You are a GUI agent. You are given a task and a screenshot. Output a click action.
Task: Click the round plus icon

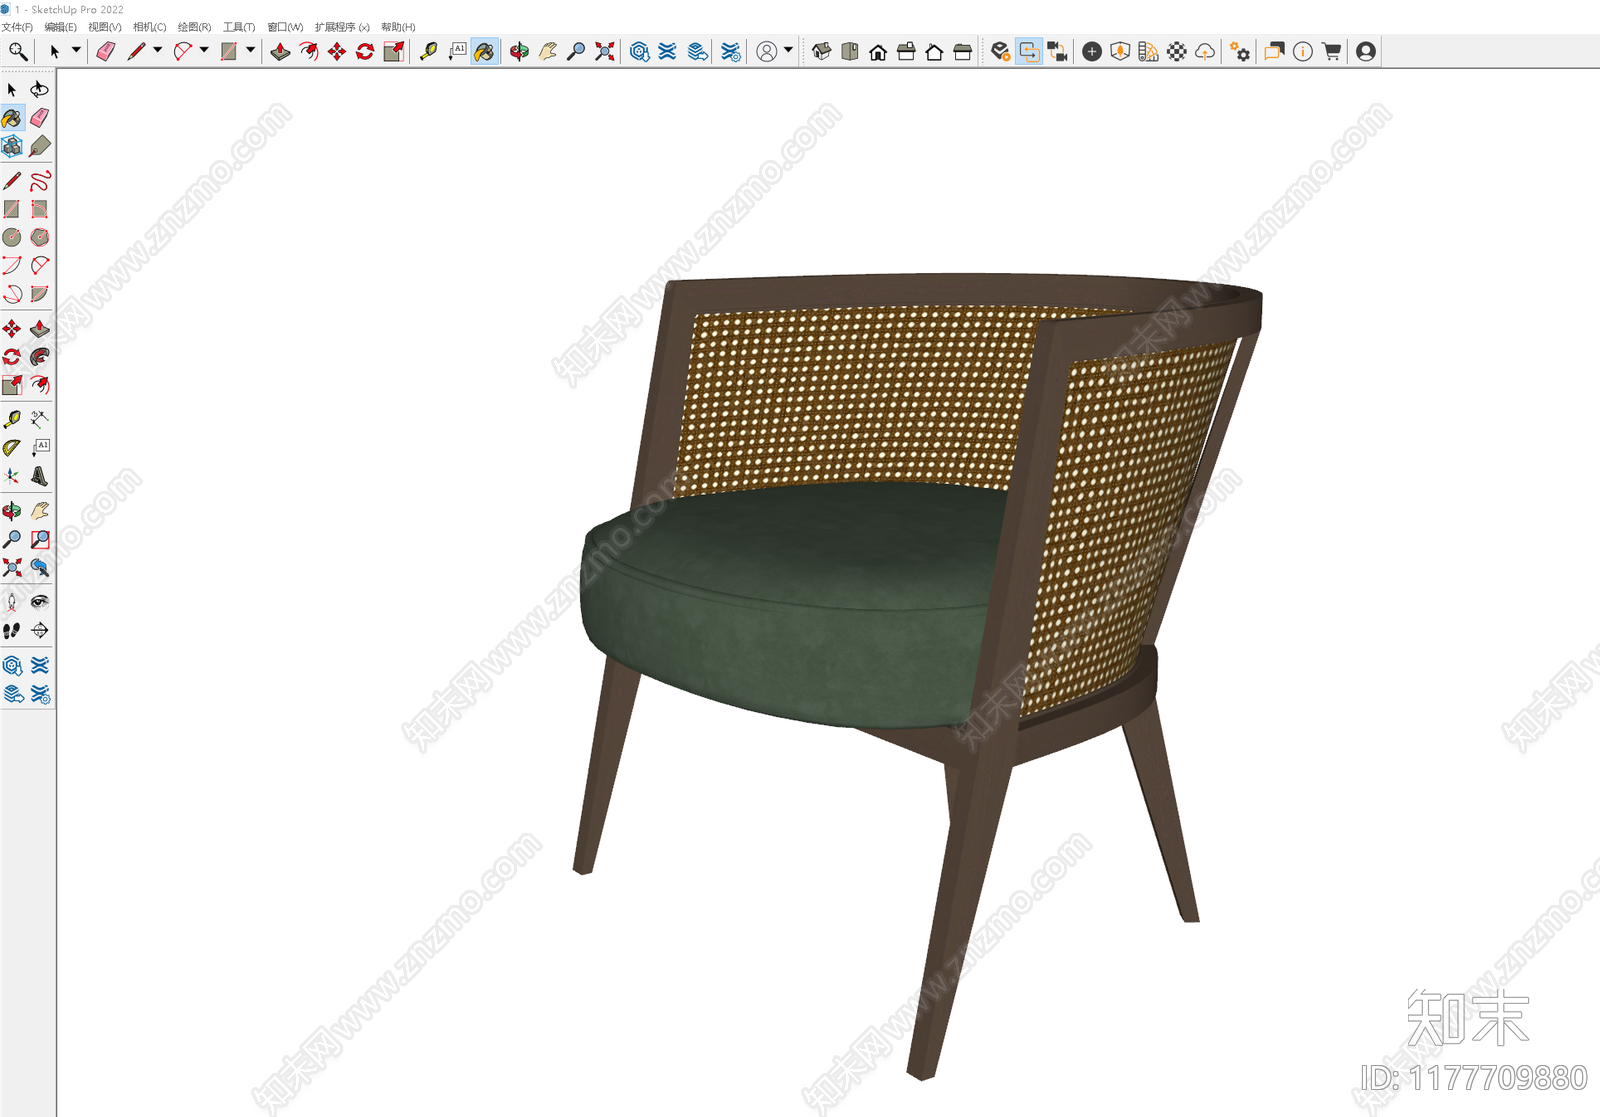(x=1092, y=51)
